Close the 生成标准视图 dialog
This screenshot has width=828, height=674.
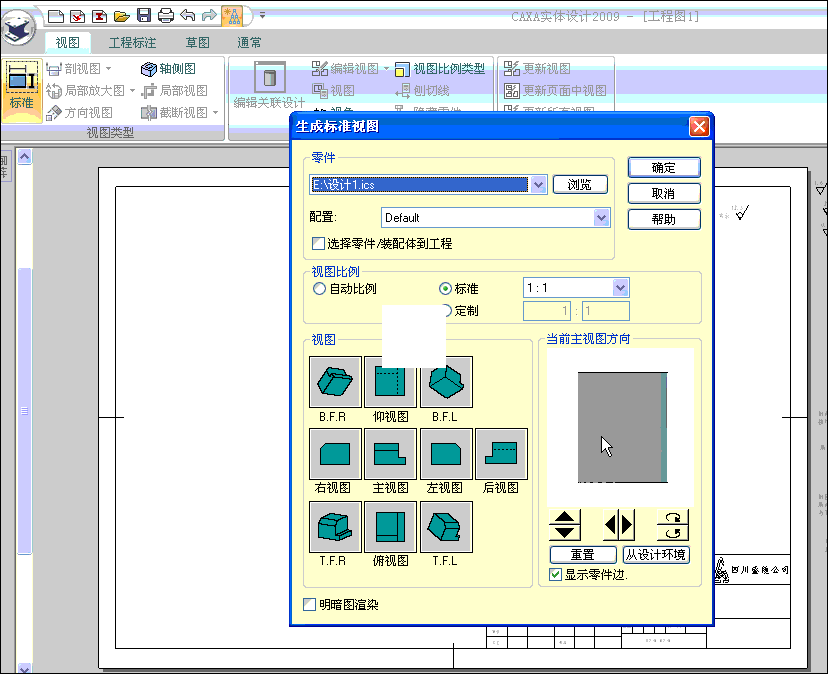point(699,126)
